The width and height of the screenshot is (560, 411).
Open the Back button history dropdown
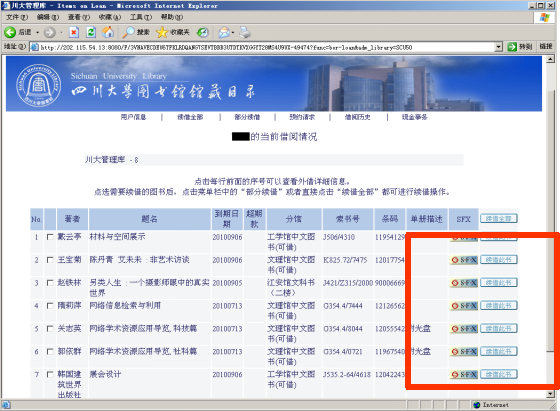pyautogui.click(x=38, y=32)
